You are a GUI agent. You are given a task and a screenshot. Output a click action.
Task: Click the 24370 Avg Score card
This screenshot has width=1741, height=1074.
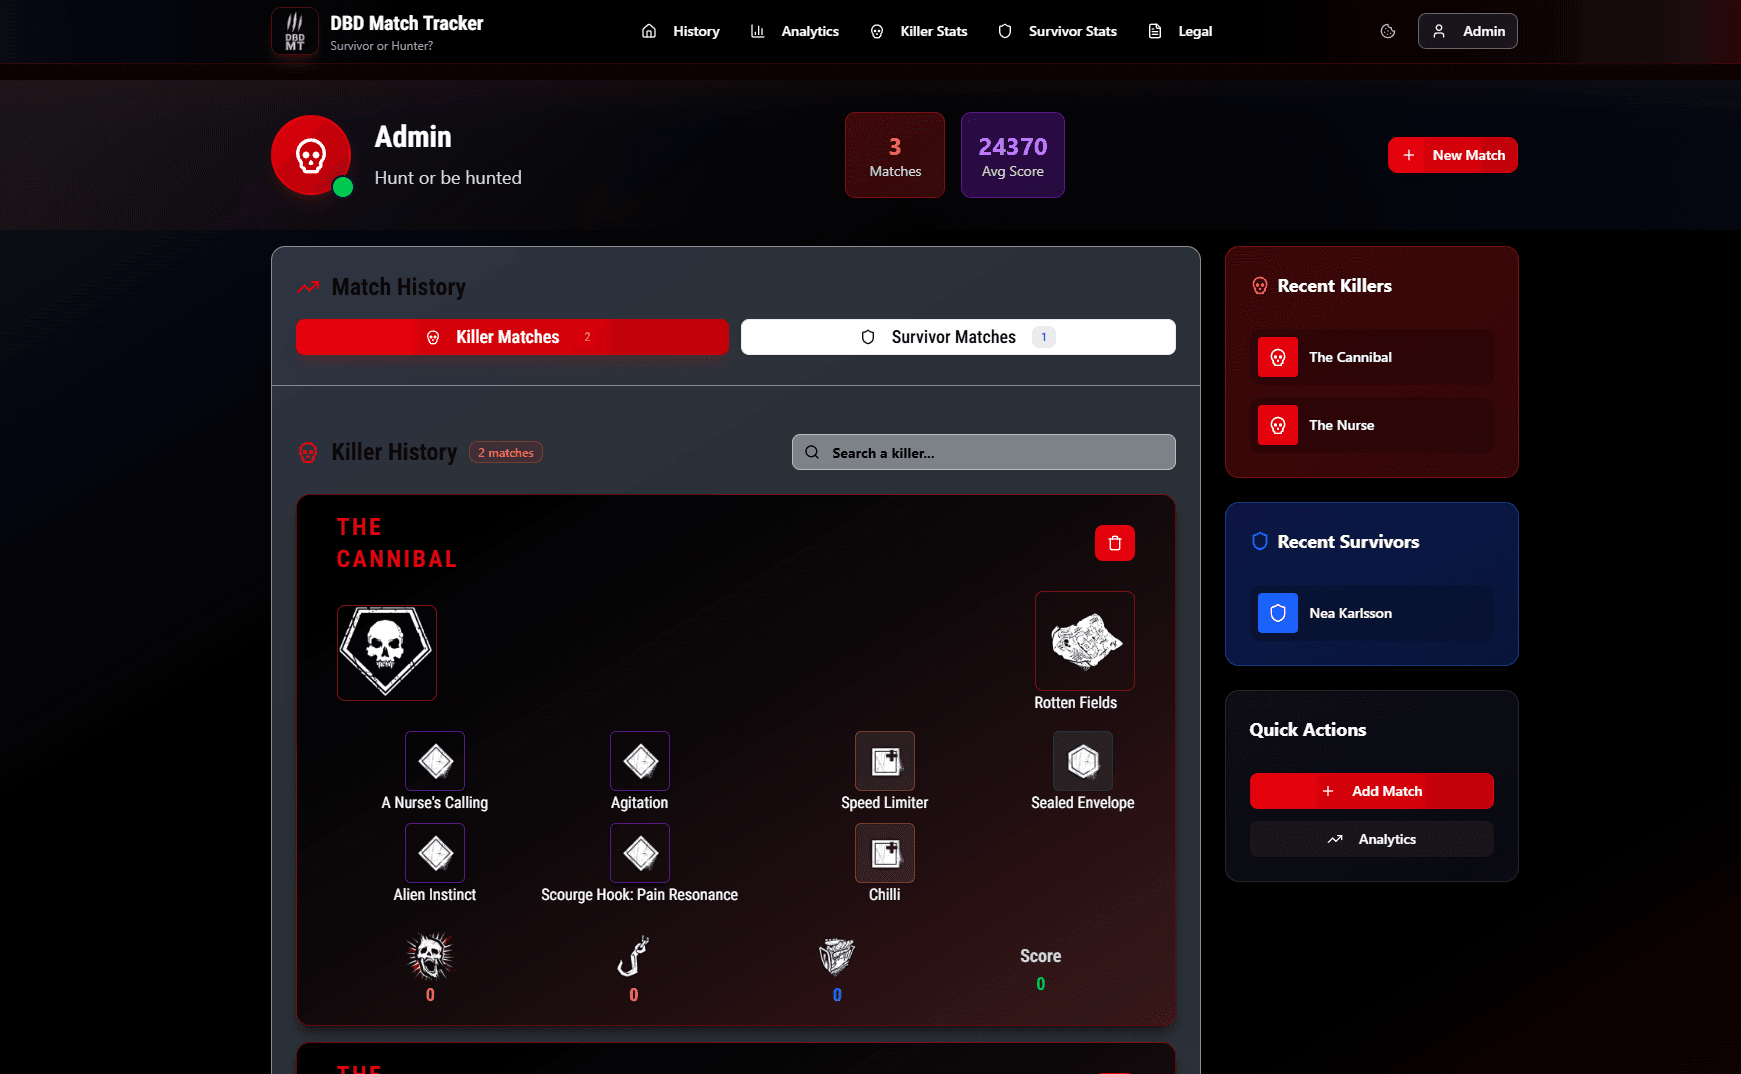pyautogui.click(x=1013, y=155)
